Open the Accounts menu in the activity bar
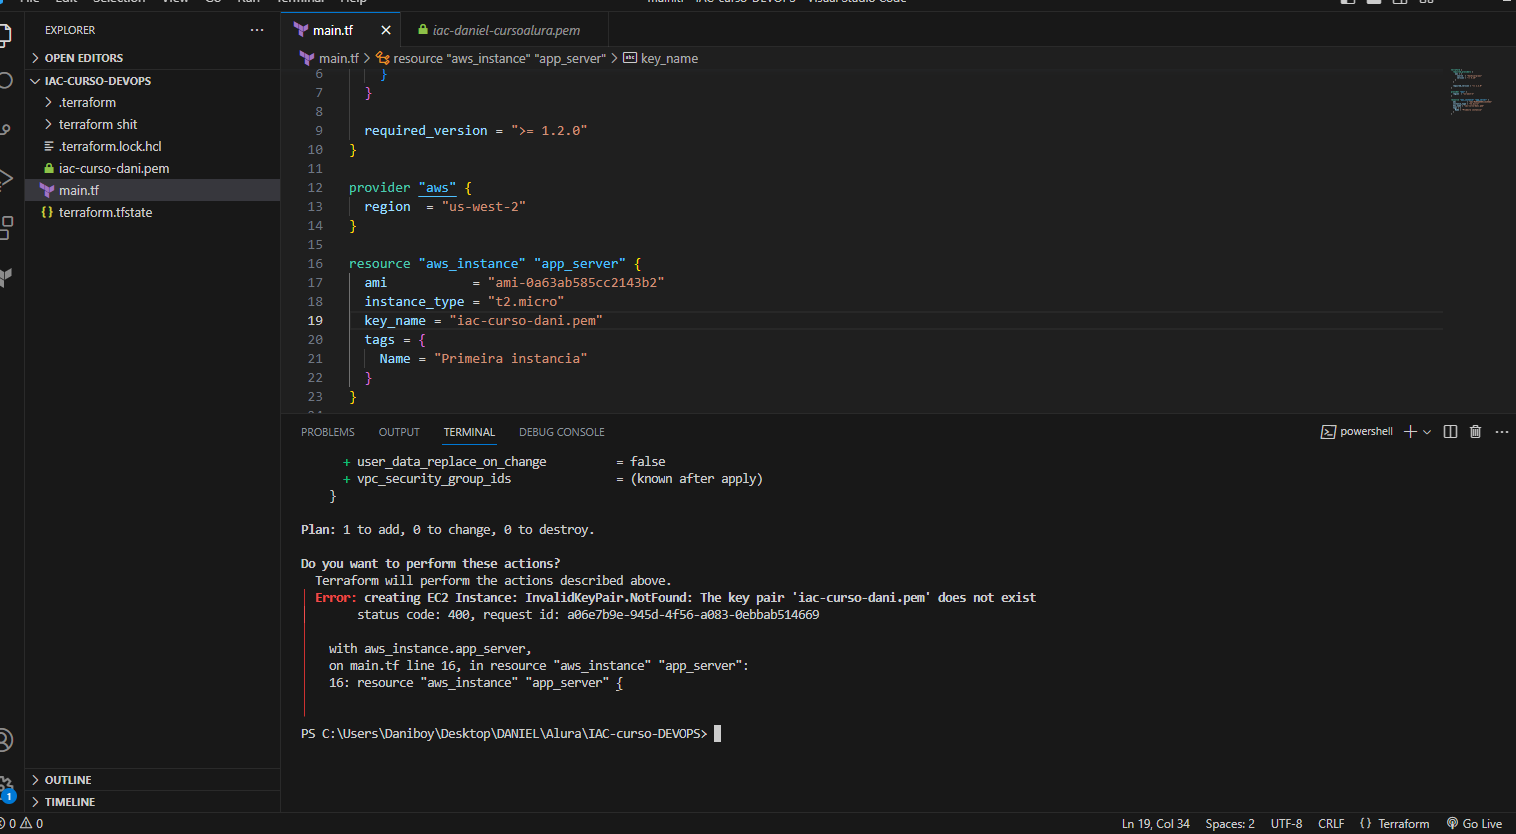Viewport: 1516px width, 834px height. [4, 740]
